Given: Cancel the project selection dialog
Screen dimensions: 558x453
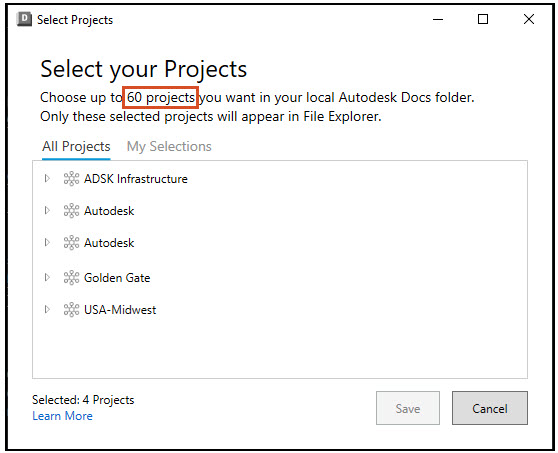Looking at the screenshot, I should click(x=490, y=408).
